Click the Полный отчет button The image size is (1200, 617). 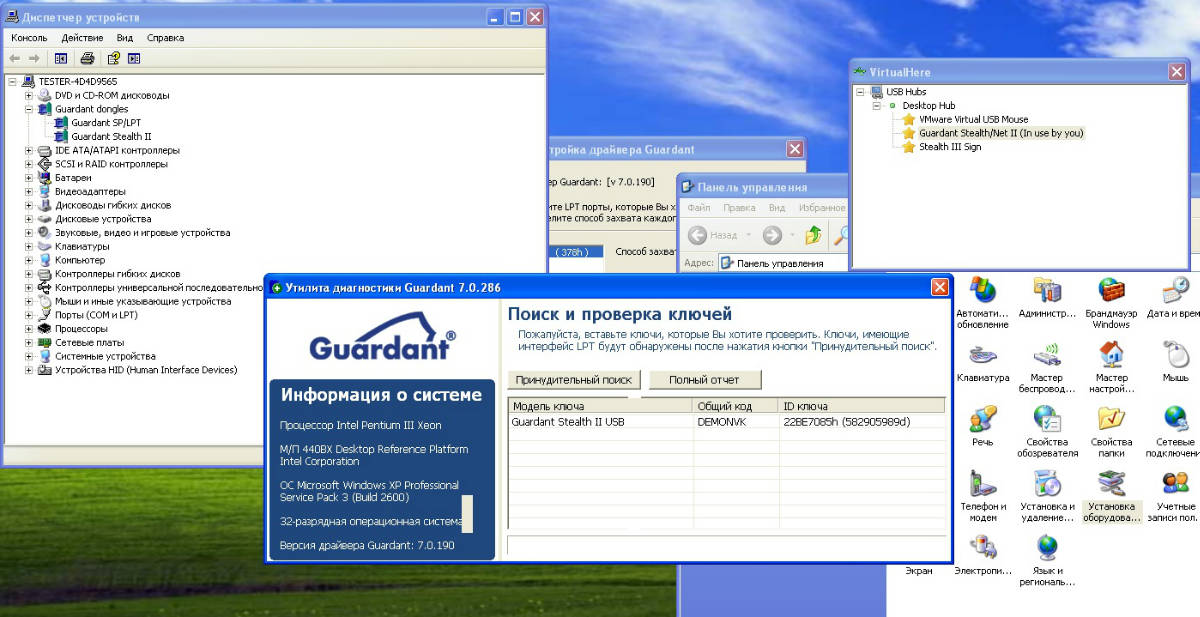pos(704,380)
